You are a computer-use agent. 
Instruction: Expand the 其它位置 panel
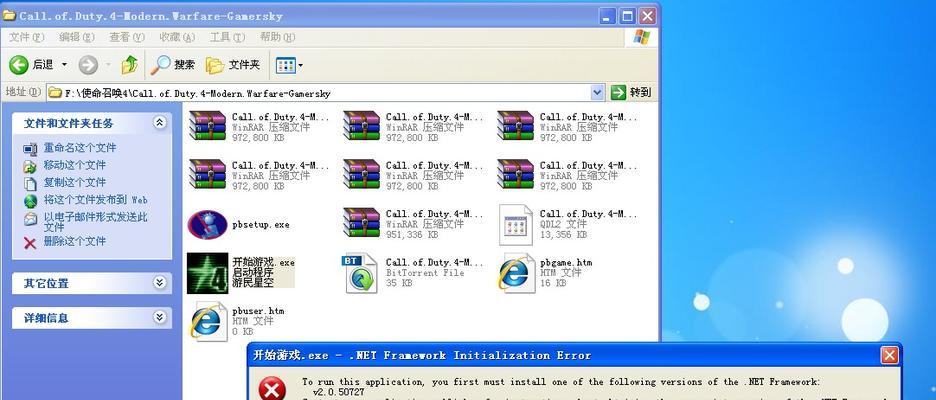[159, 282]
